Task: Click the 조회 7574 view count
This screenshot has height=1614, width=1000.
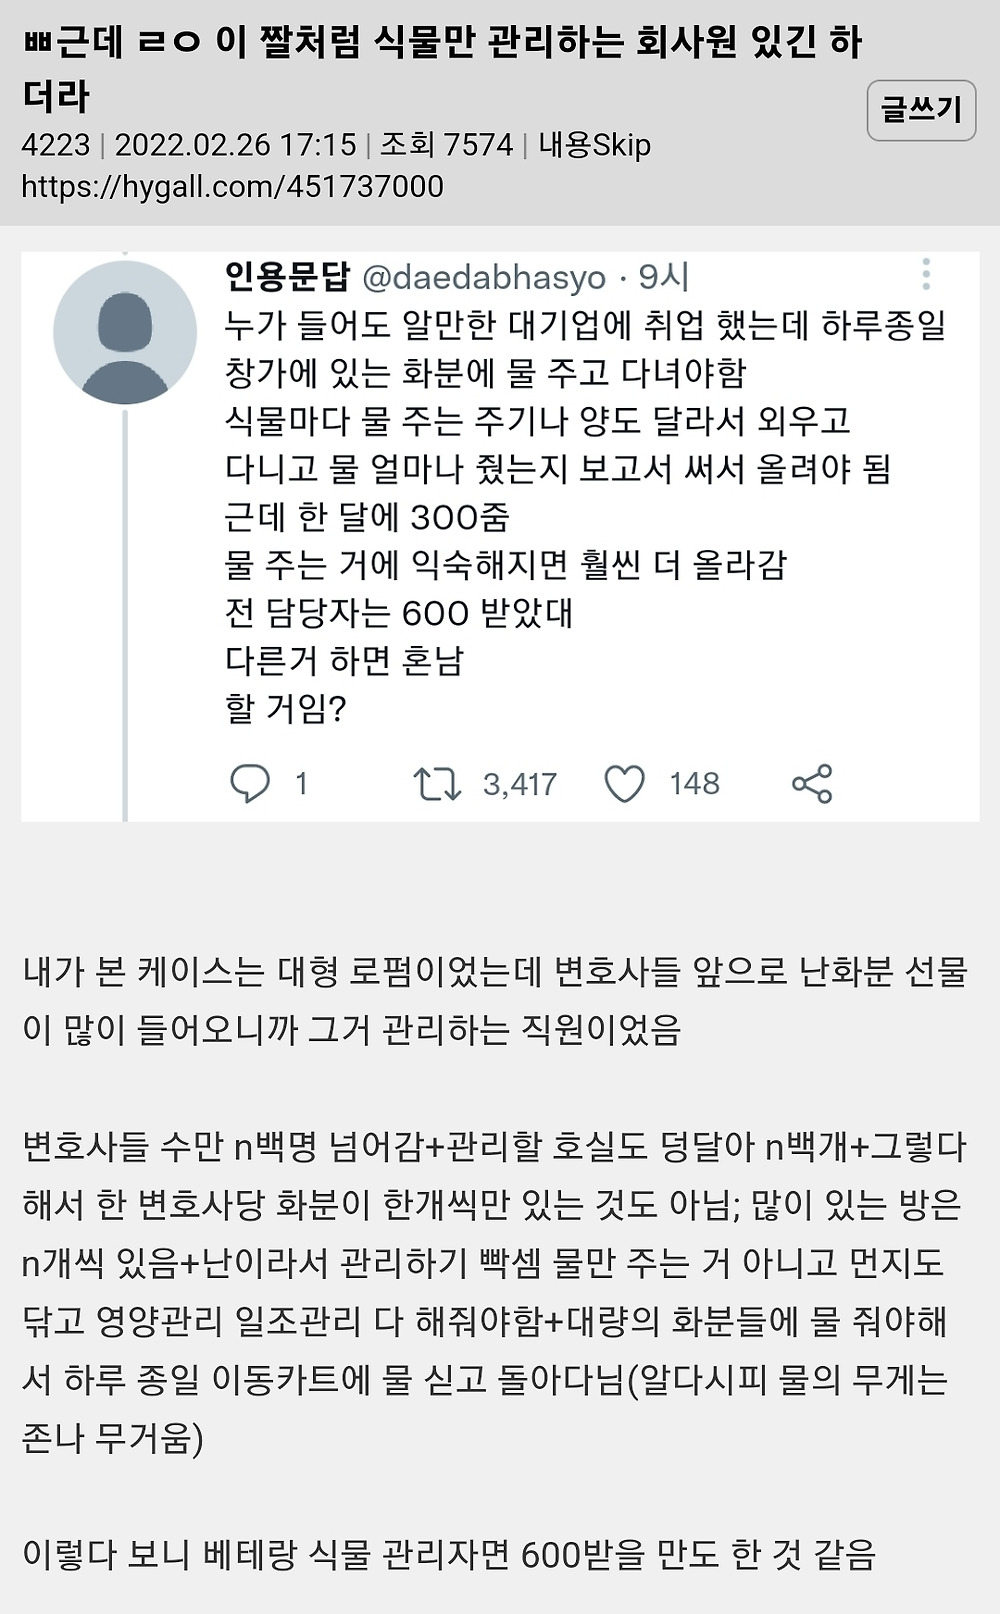Action: (447, 145)
